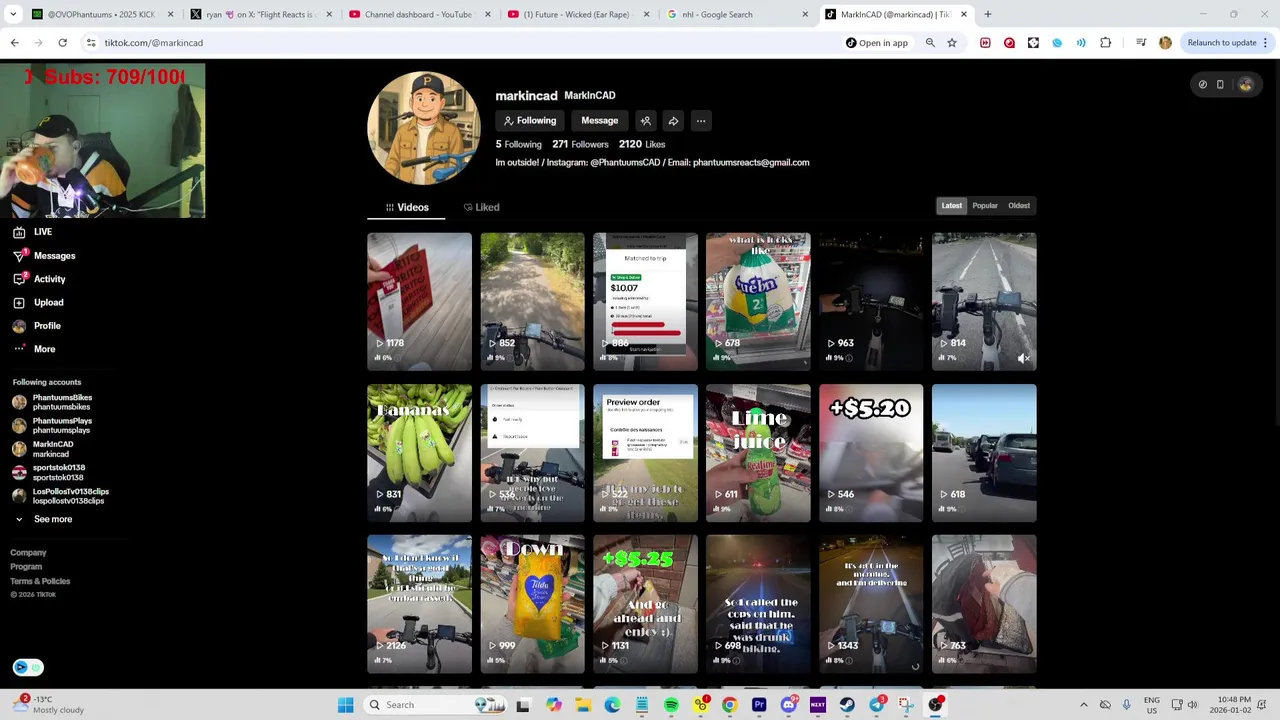Expand See more following accounts
The image size is (1280, 720).
[x=43, y=519]
